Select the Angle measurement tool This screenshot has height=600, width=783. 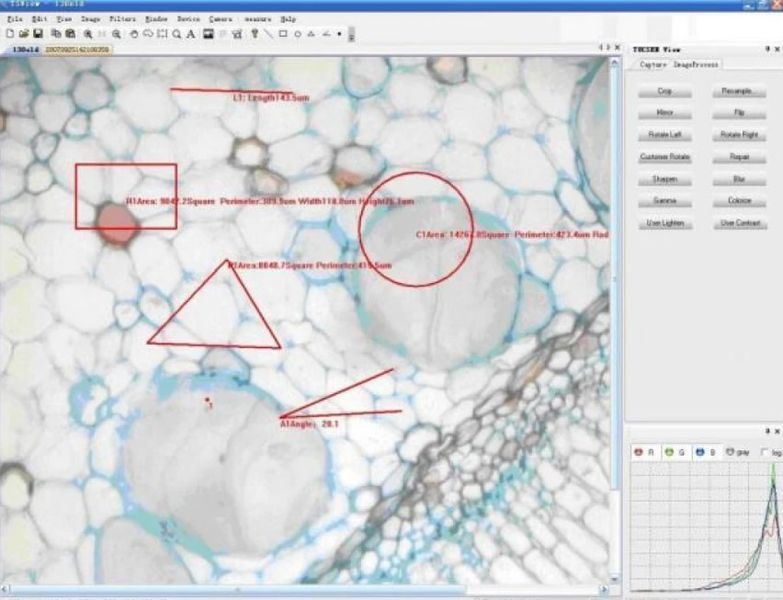[x=326, y=34]
